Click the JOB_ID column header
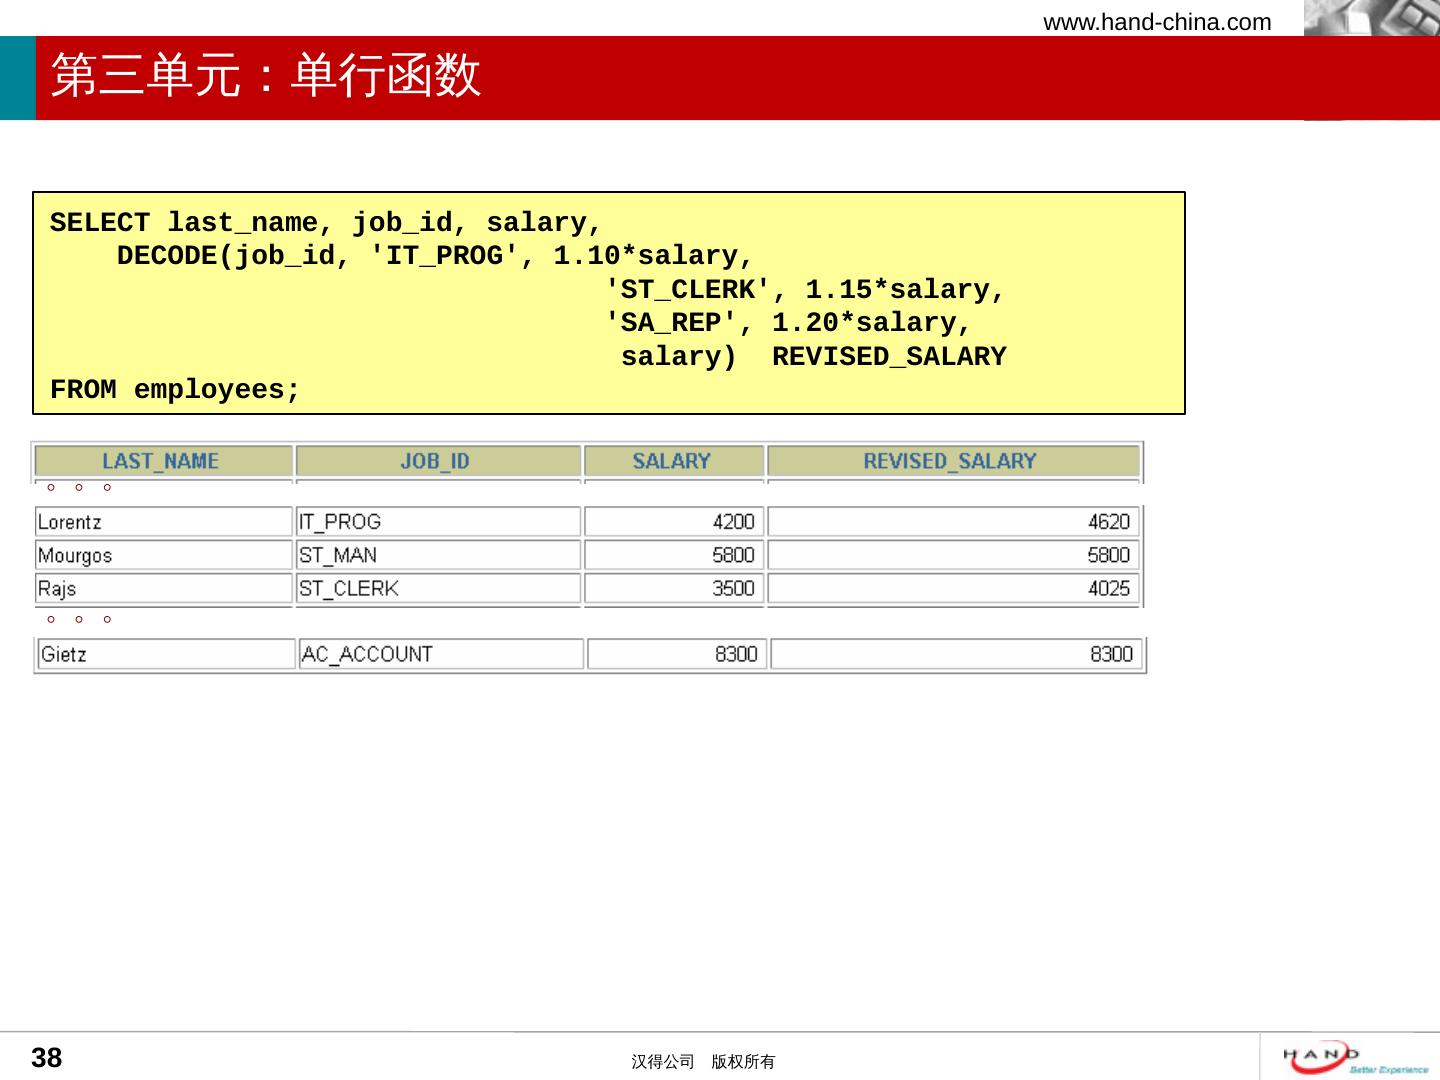 coord(435,461)
